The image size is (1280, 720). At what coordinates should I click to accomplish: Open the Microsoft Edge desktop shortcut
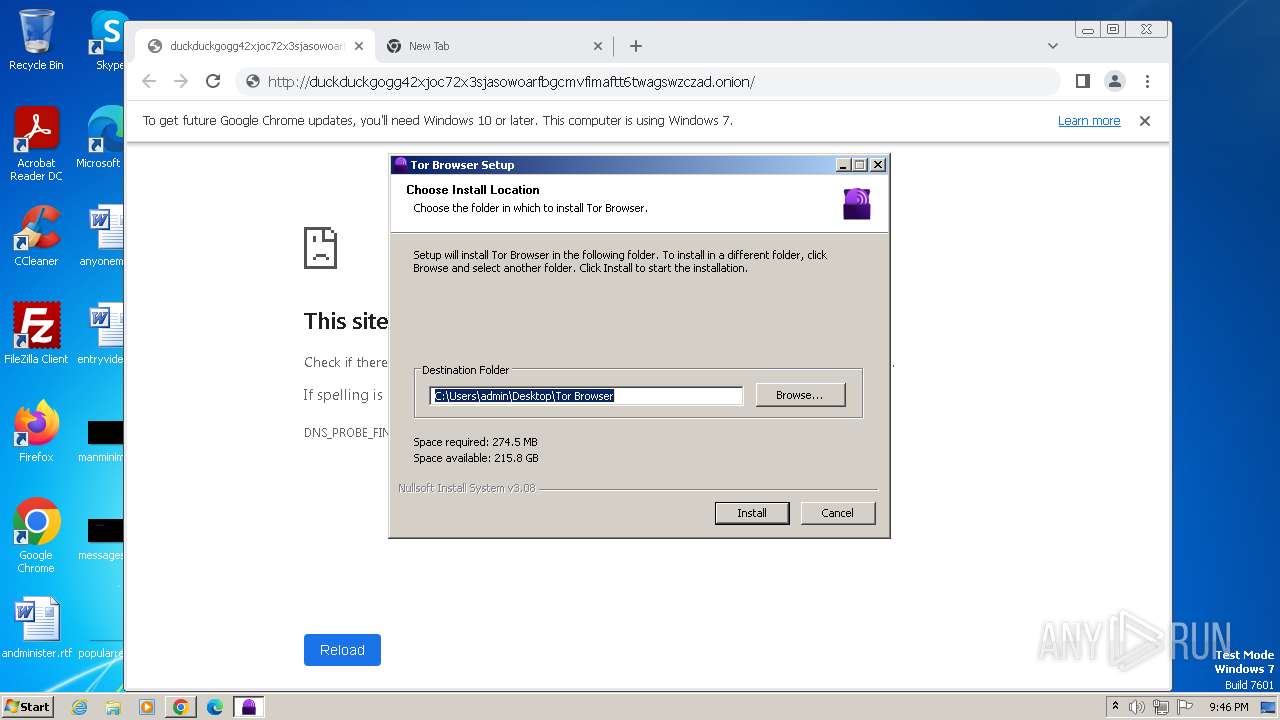click(x=100, y=138)
